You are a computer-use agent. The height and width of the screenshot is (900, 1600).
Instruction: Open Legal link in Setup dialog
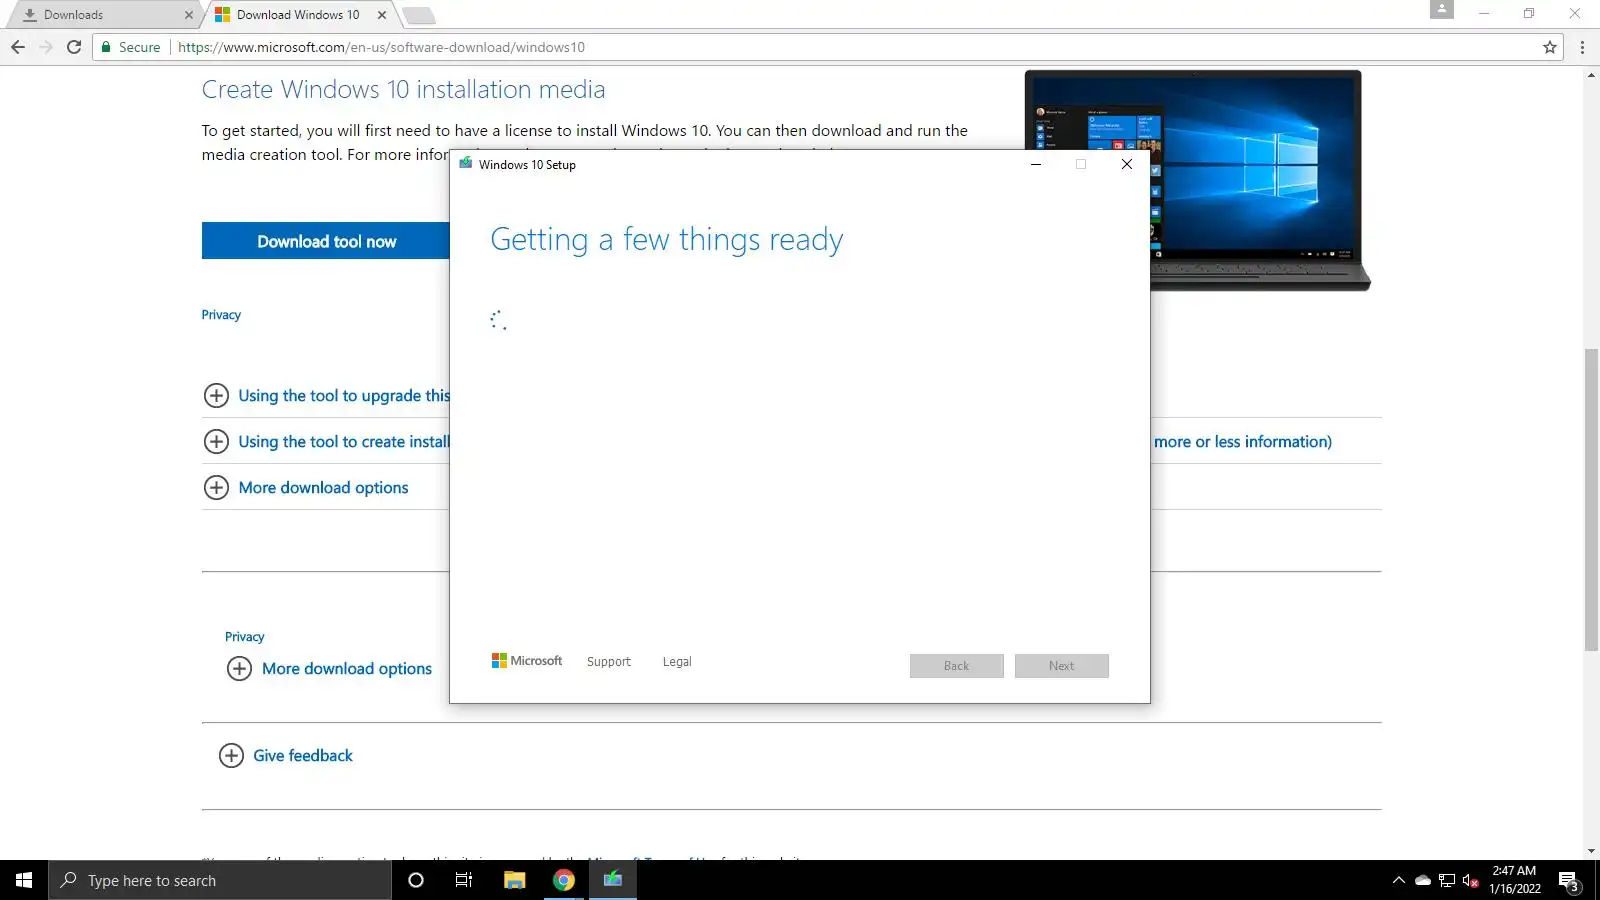coord(677,662)
